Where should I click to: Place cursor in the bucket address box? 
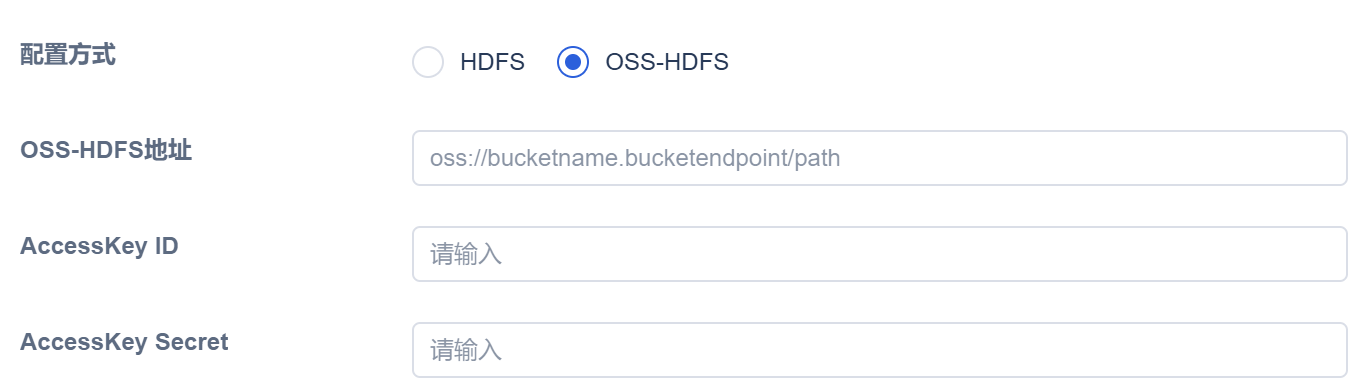click(x=880, y=158)
